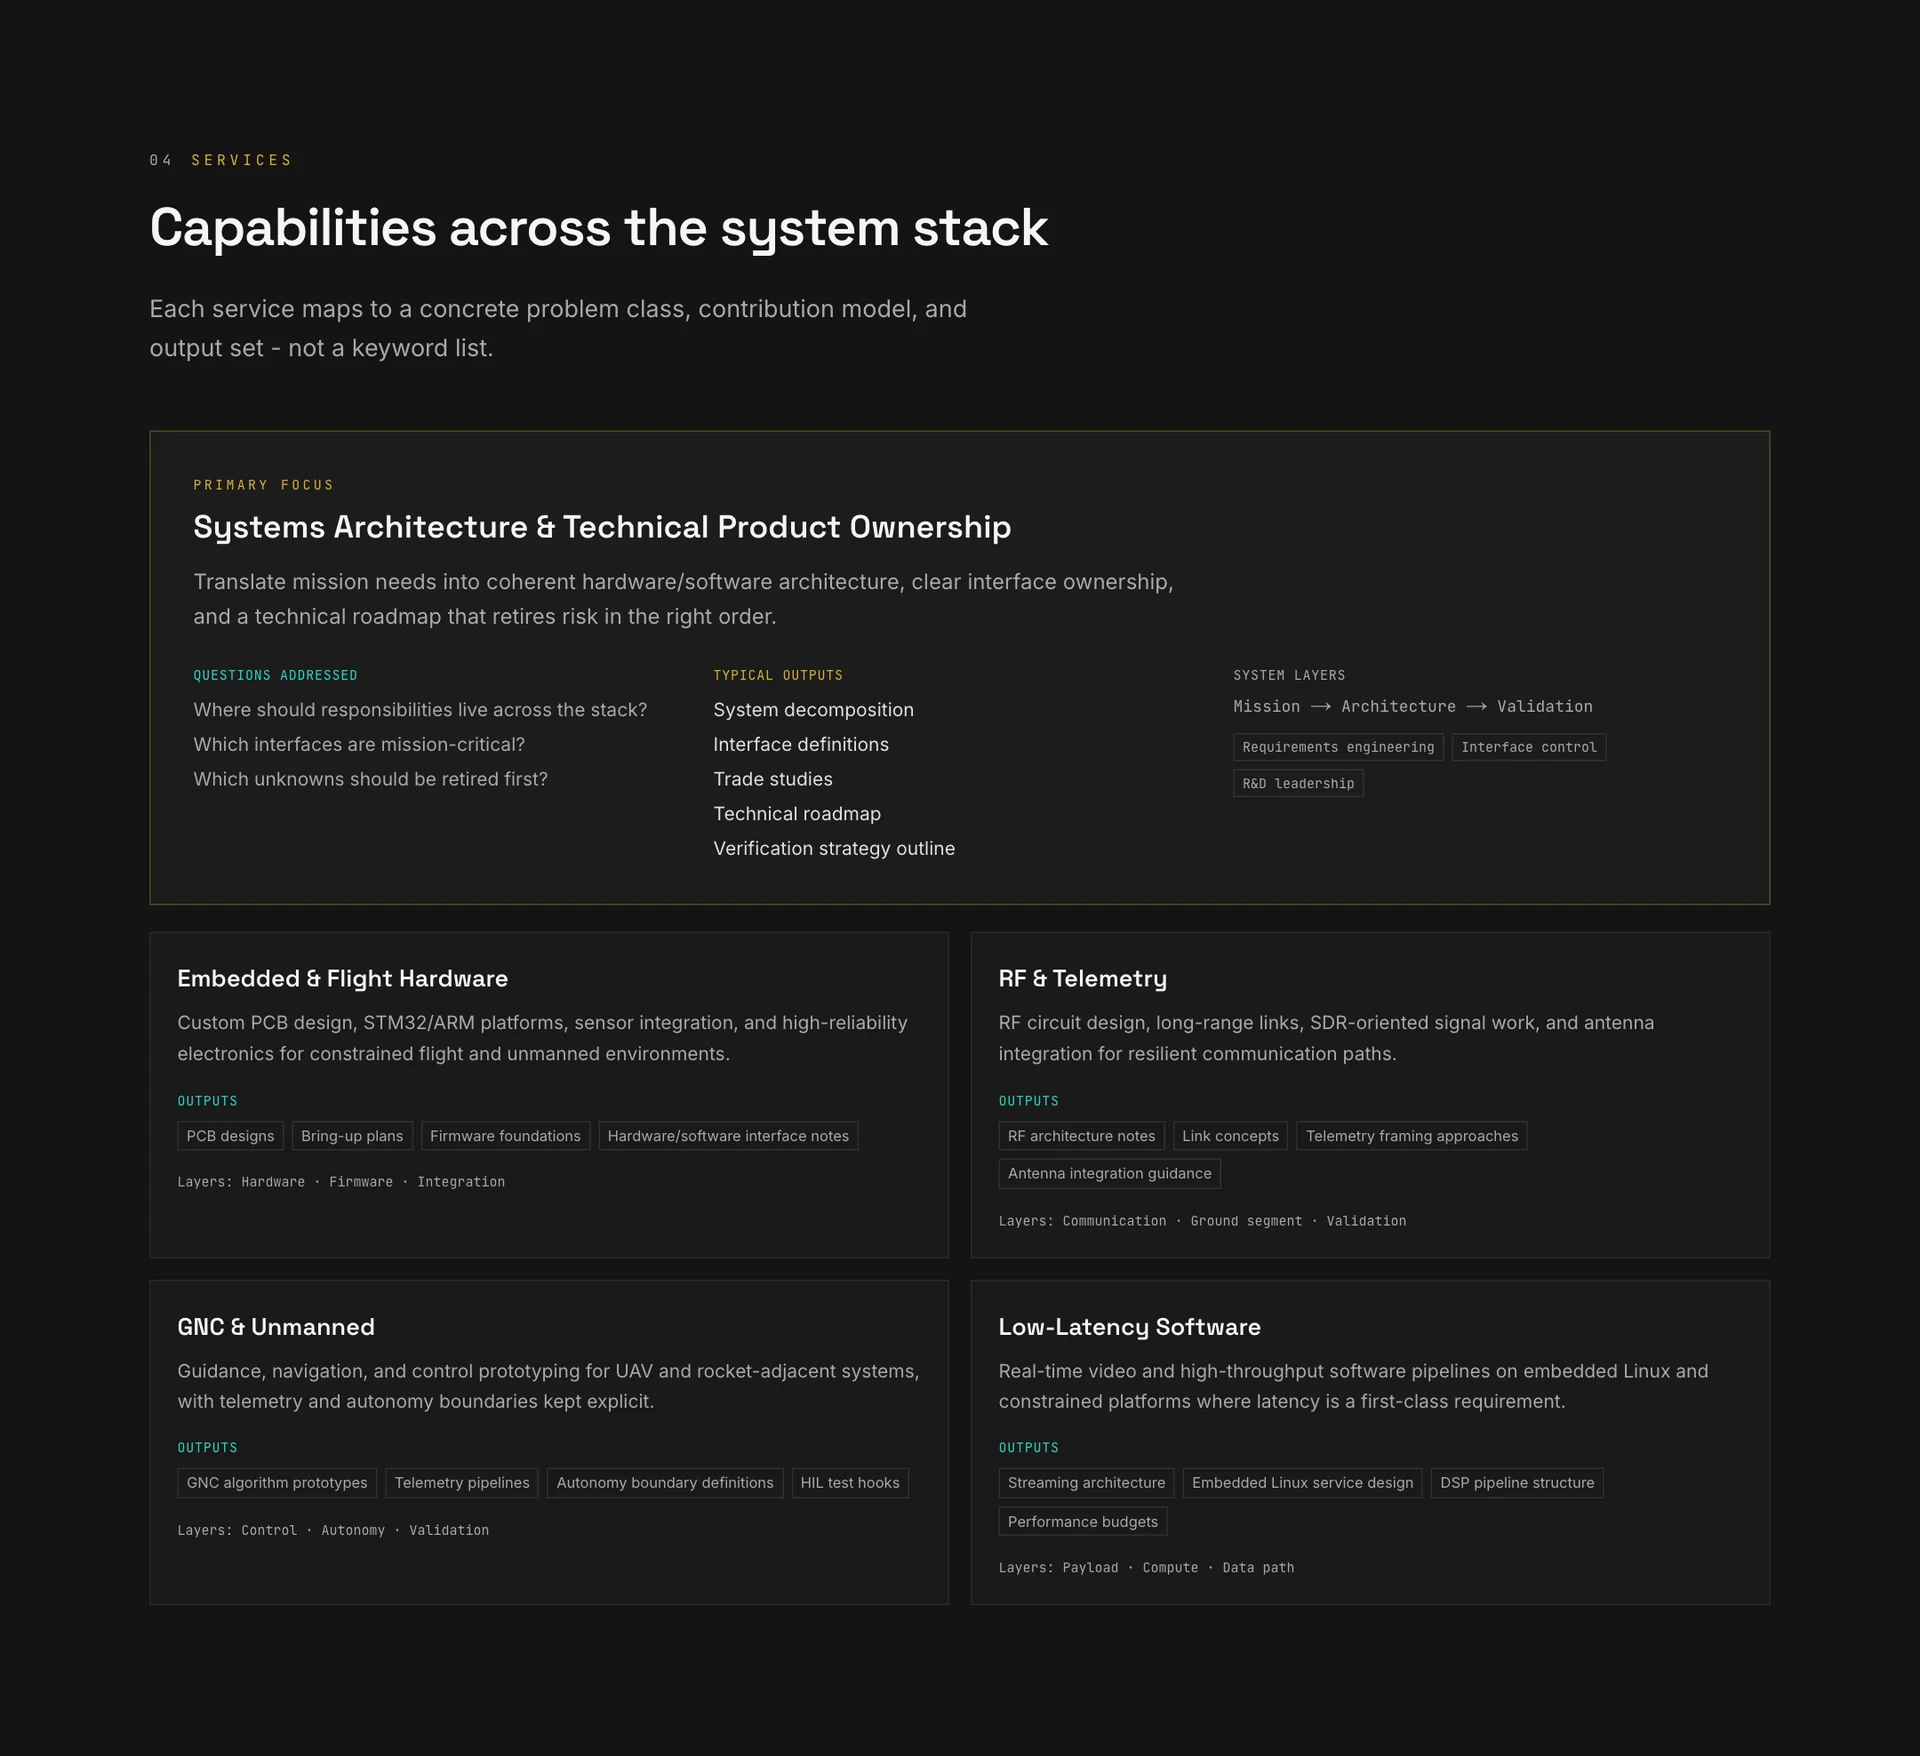Click the R&D leadership tag
1920x1756 pixels.
1298,783
